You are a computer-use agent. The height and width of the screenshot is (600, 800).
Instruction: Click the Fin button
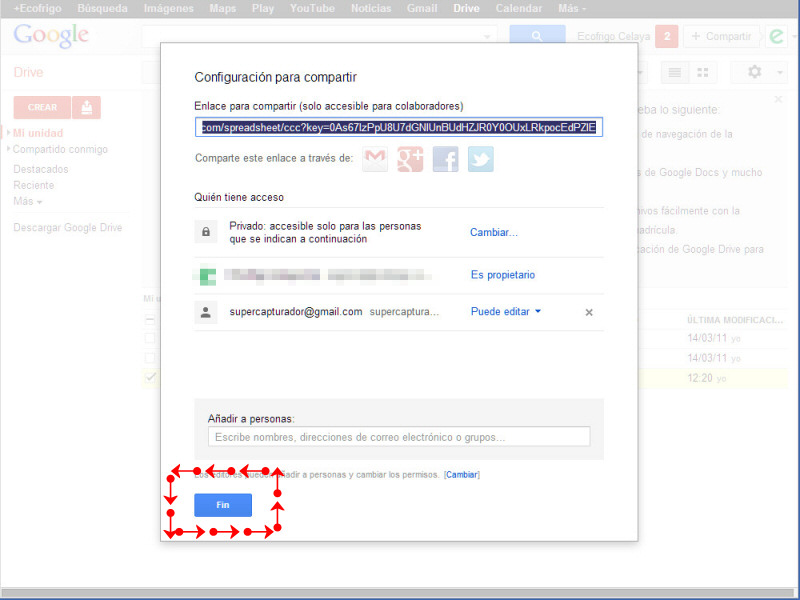(x=223, y=505)
